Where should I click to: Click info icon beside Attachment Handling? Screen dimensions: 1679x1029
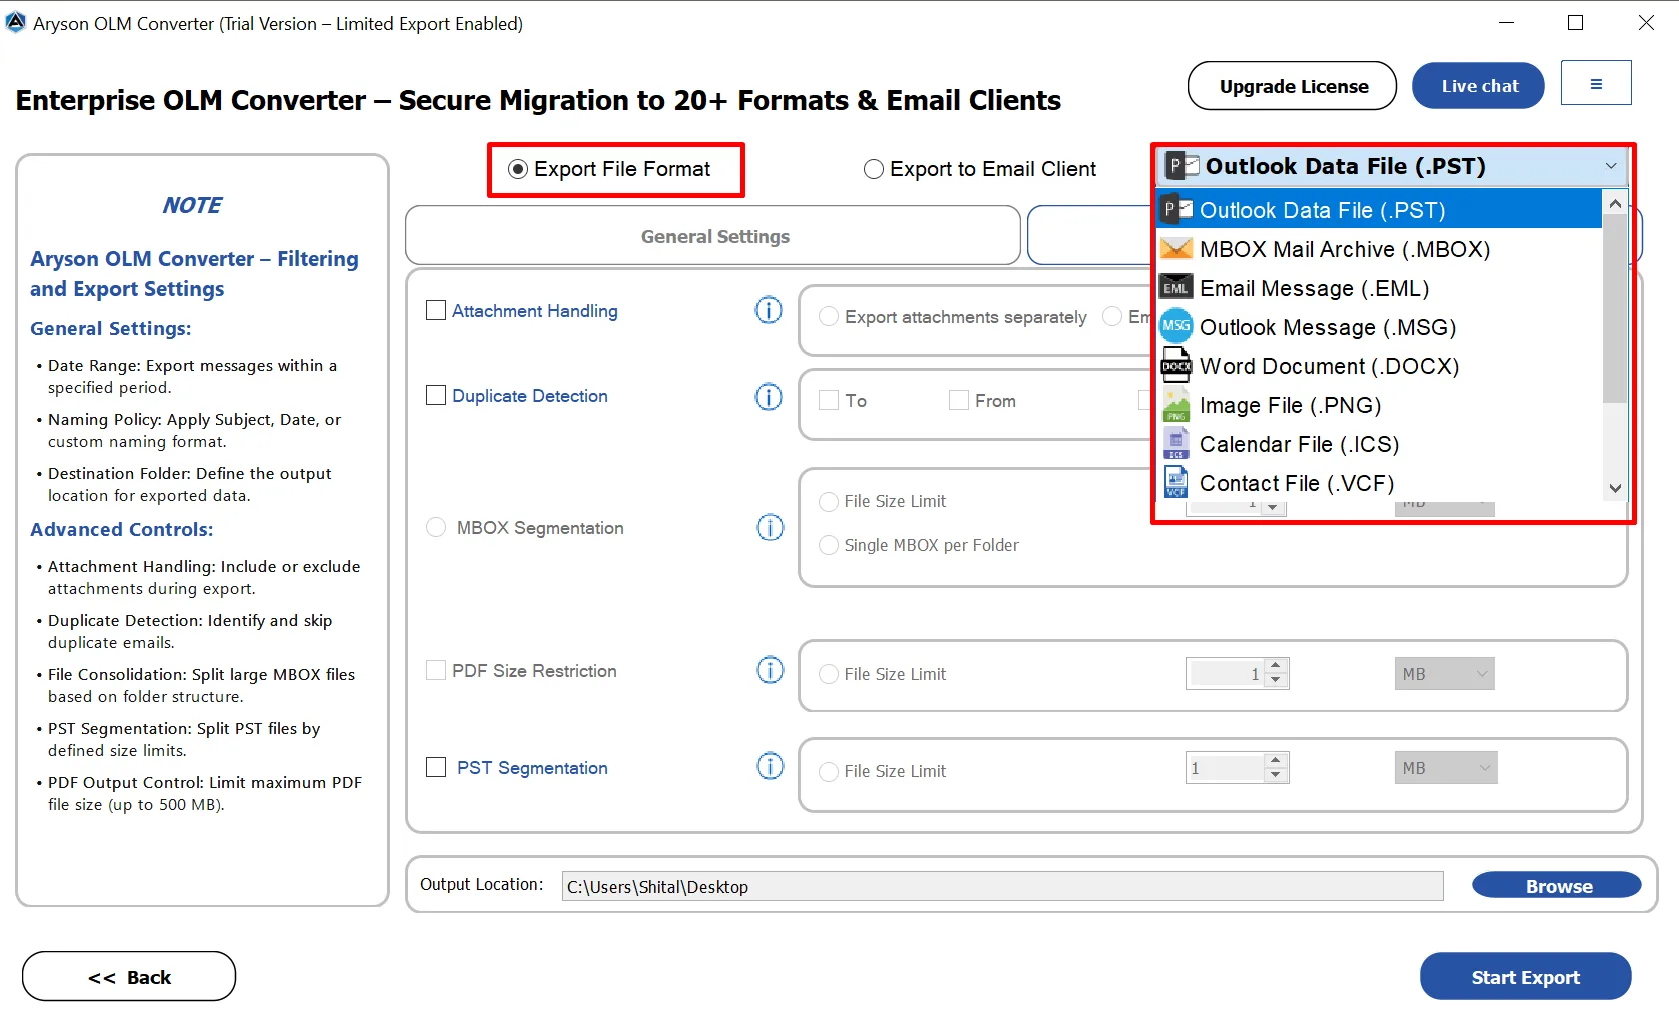768,311
